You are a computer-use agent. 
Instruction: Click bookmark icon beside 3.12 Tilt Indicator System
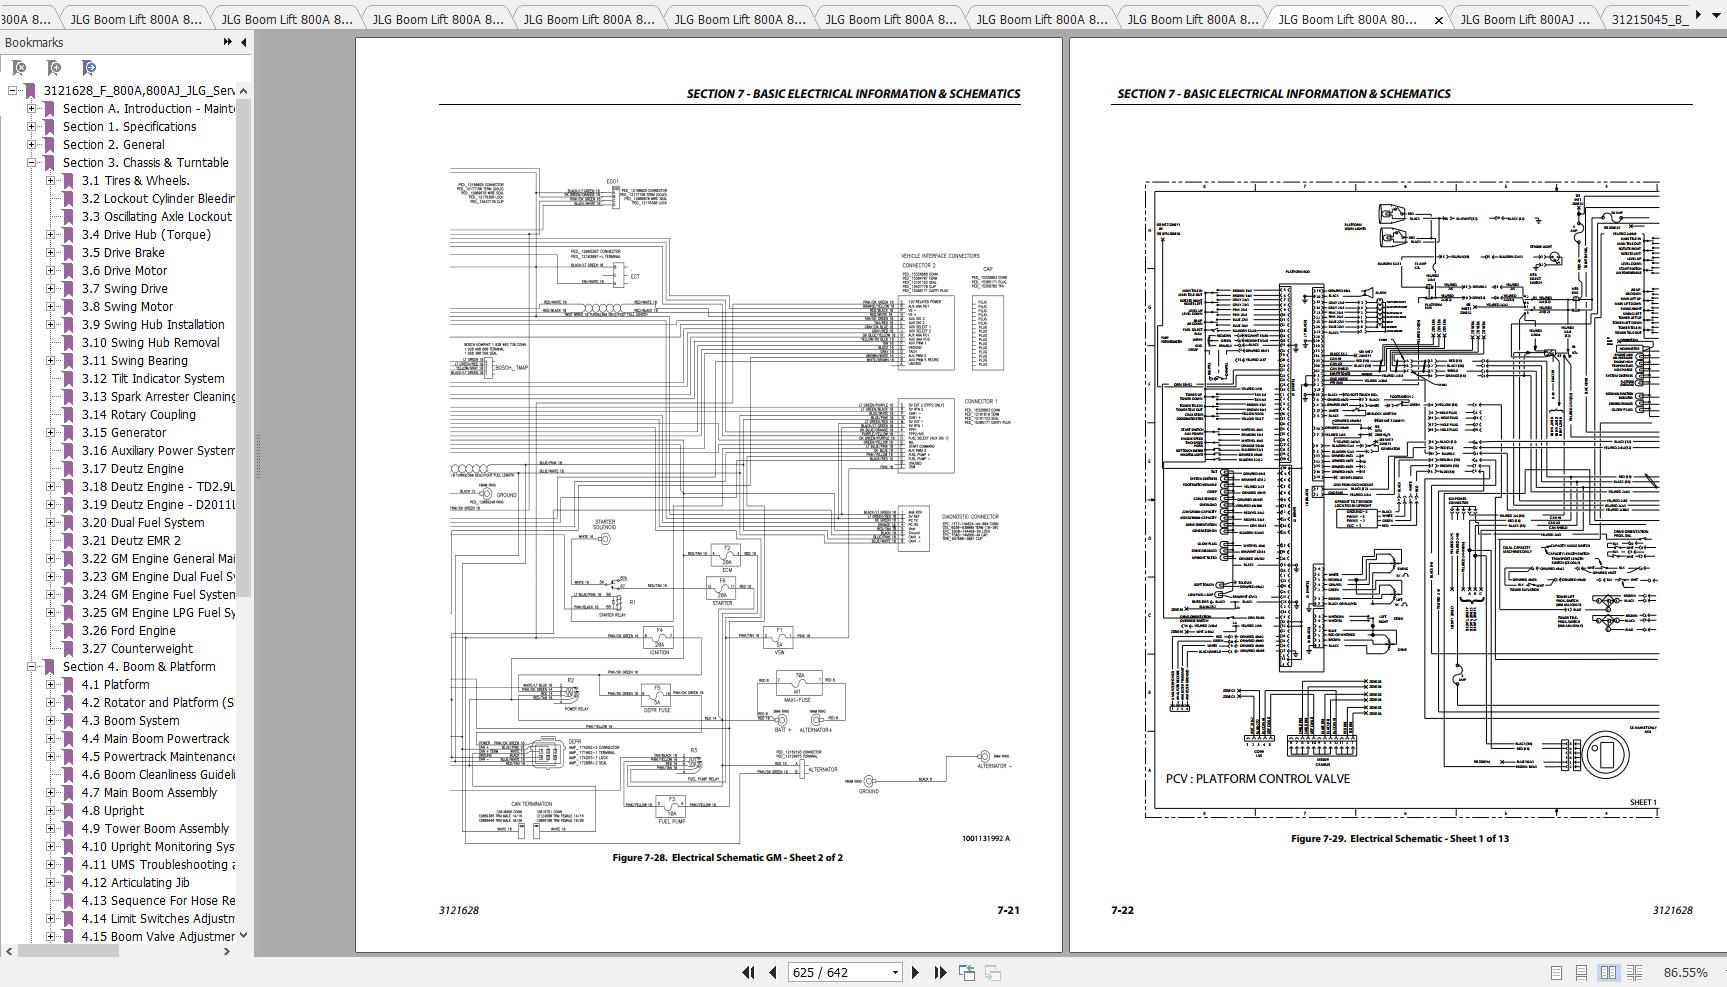68,379
